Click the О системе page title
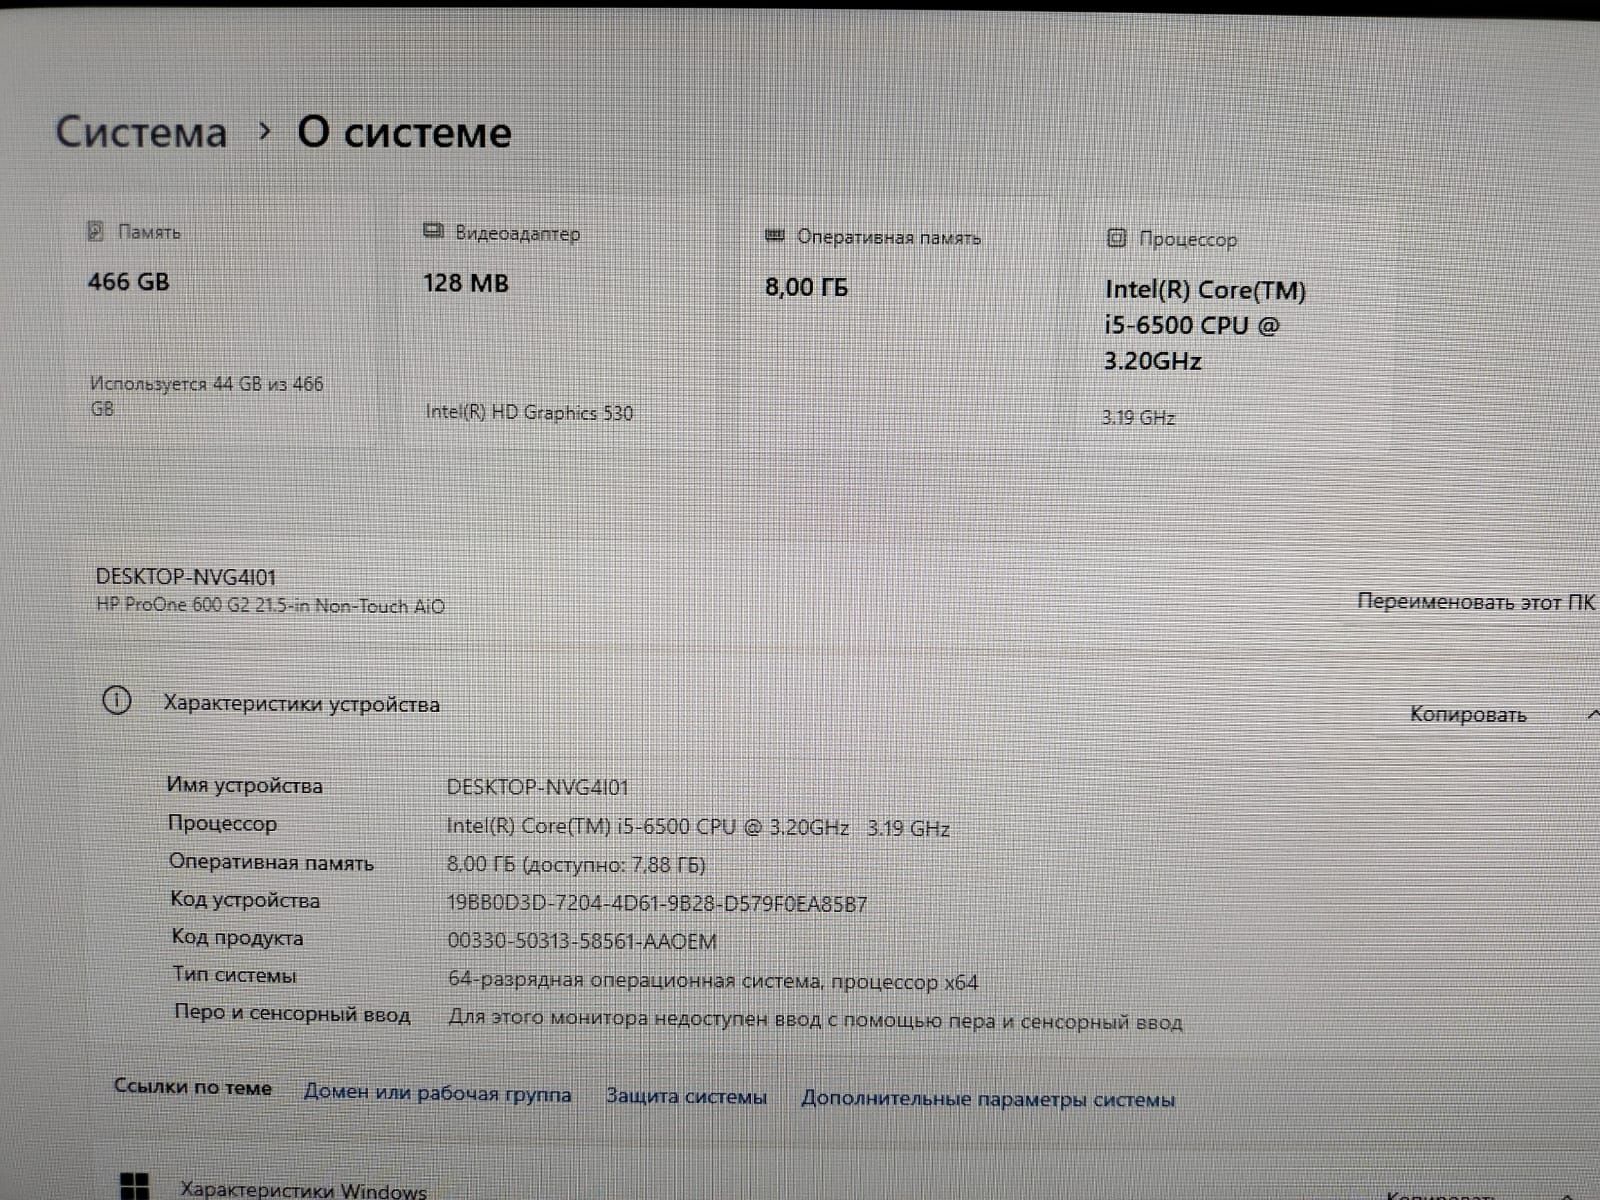The image size is (1600, 1200). point(404,132)
